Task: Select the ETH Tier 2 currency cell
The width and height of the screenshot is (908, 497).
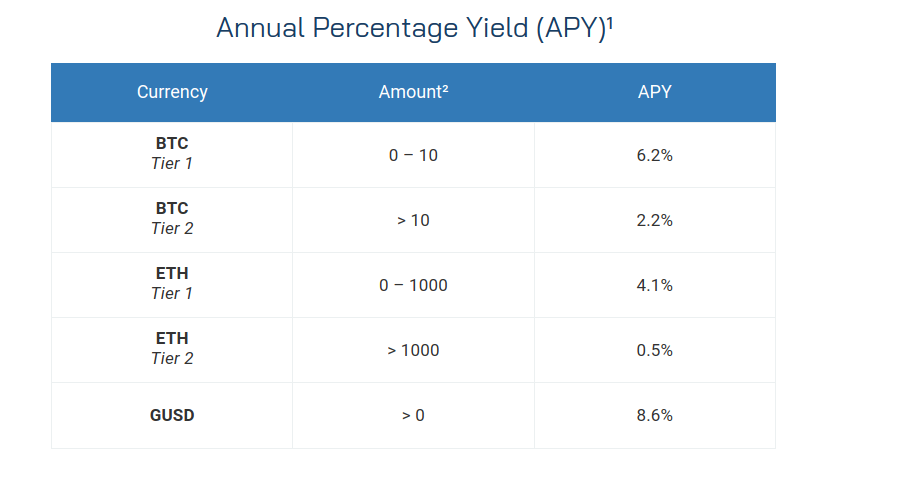Action: point(172,349)
